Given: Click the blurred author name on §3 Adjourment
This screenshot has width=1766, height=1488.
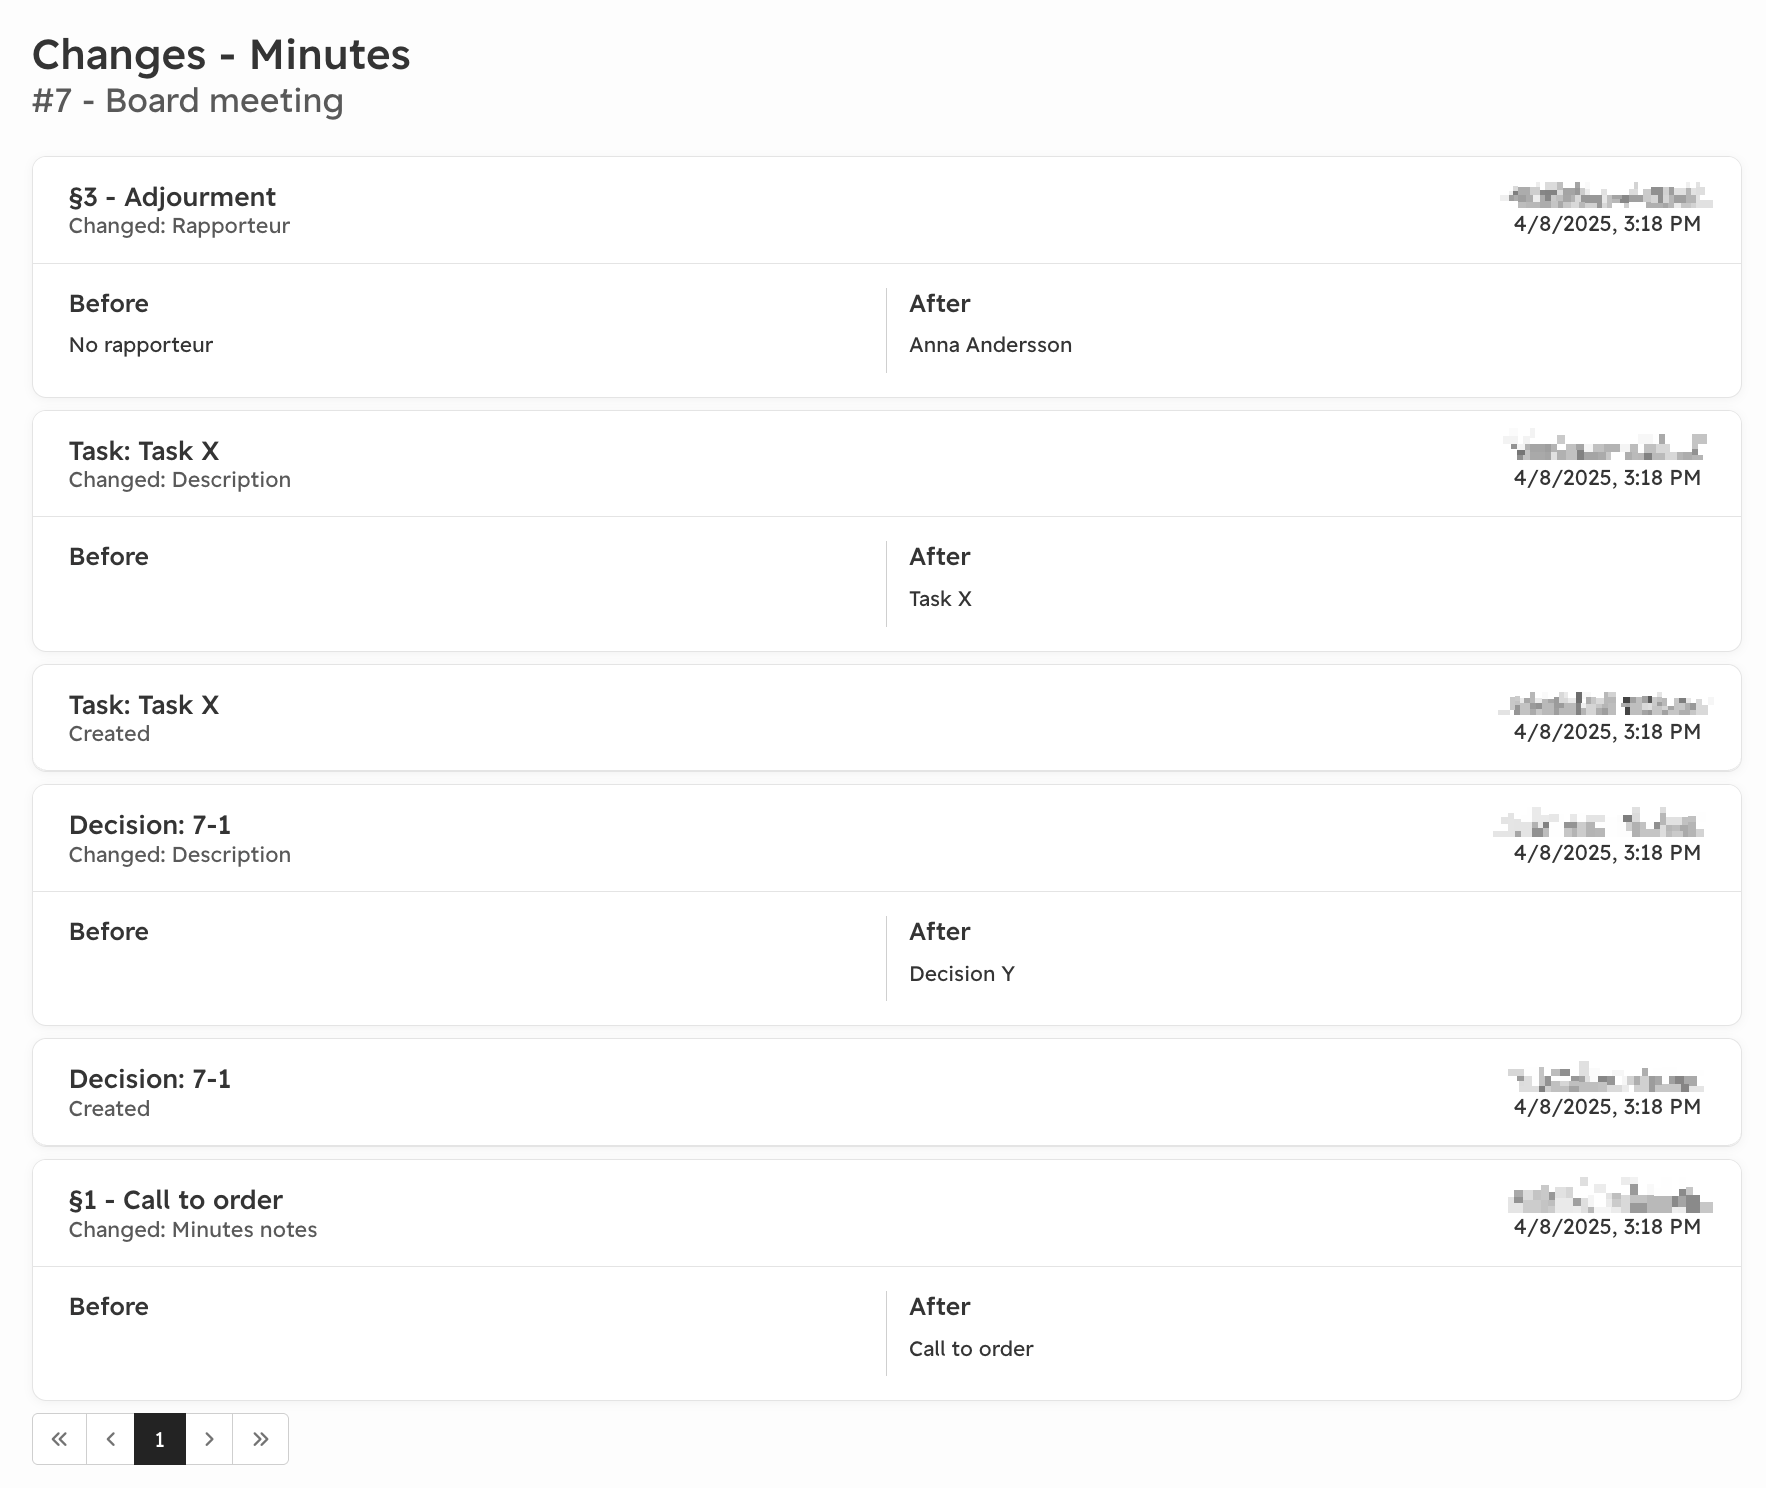Looking at the screenshot, I should [x=1607, y=195].
